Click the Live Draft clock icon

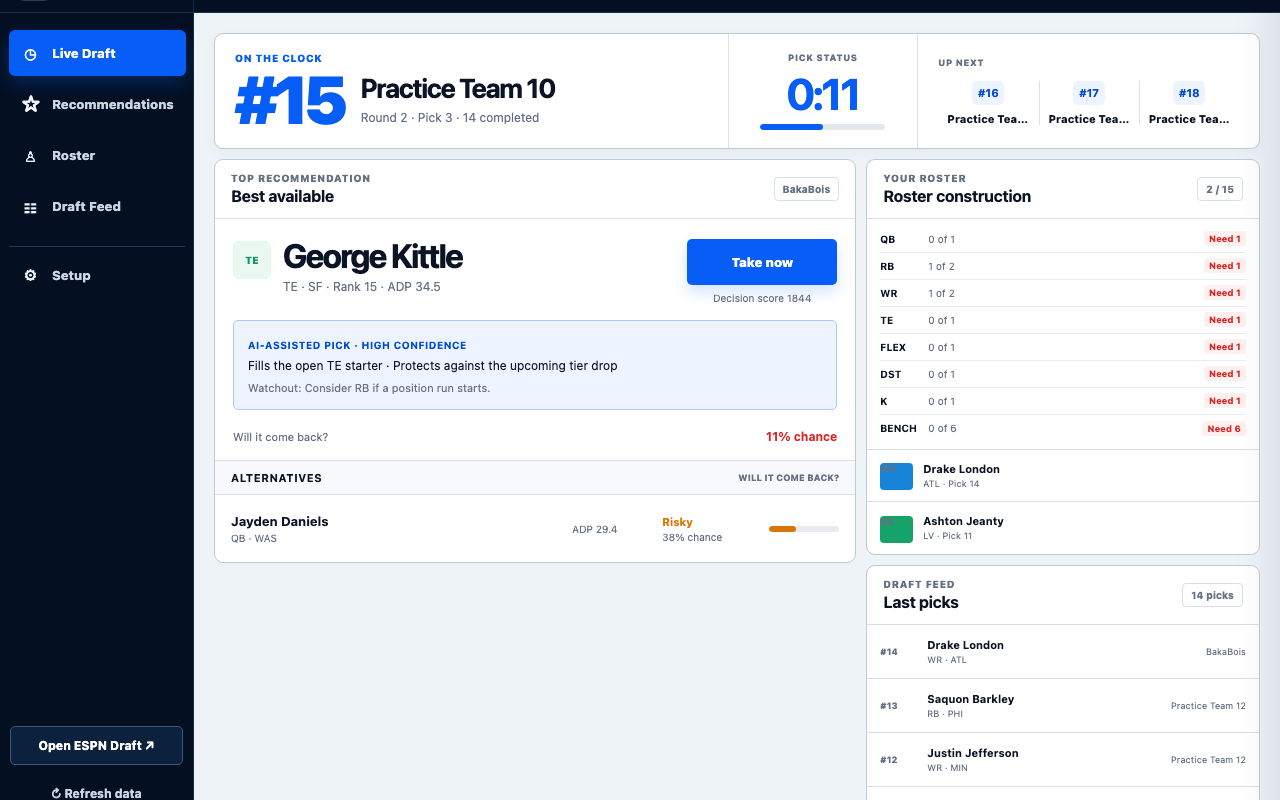[31, 54]
